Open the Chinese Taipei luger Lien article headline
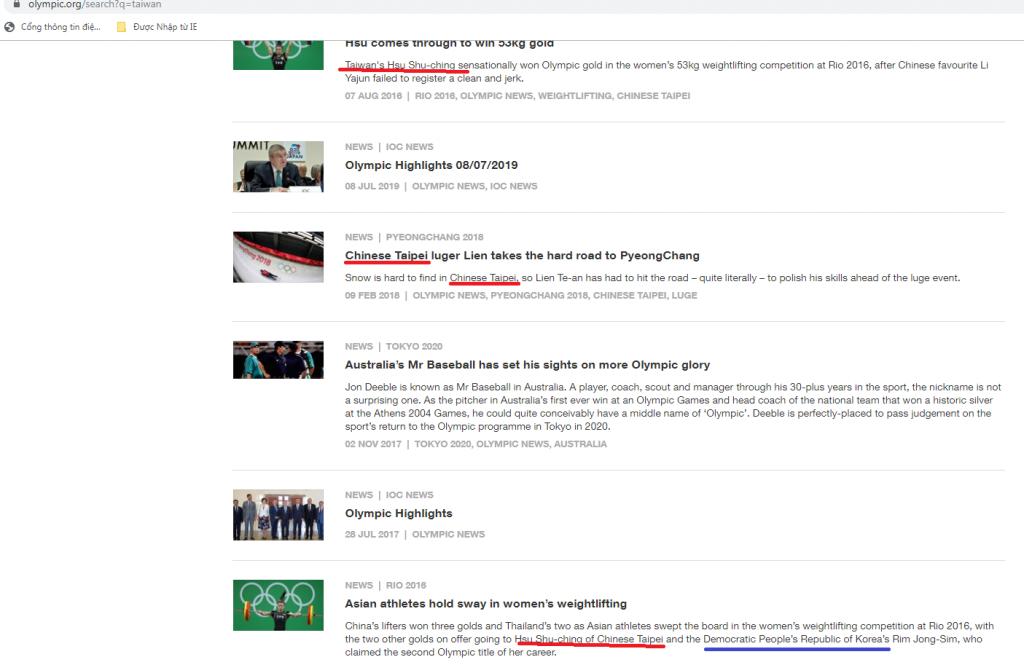This screenshot has height=665, width=1024. click(522, 255)
